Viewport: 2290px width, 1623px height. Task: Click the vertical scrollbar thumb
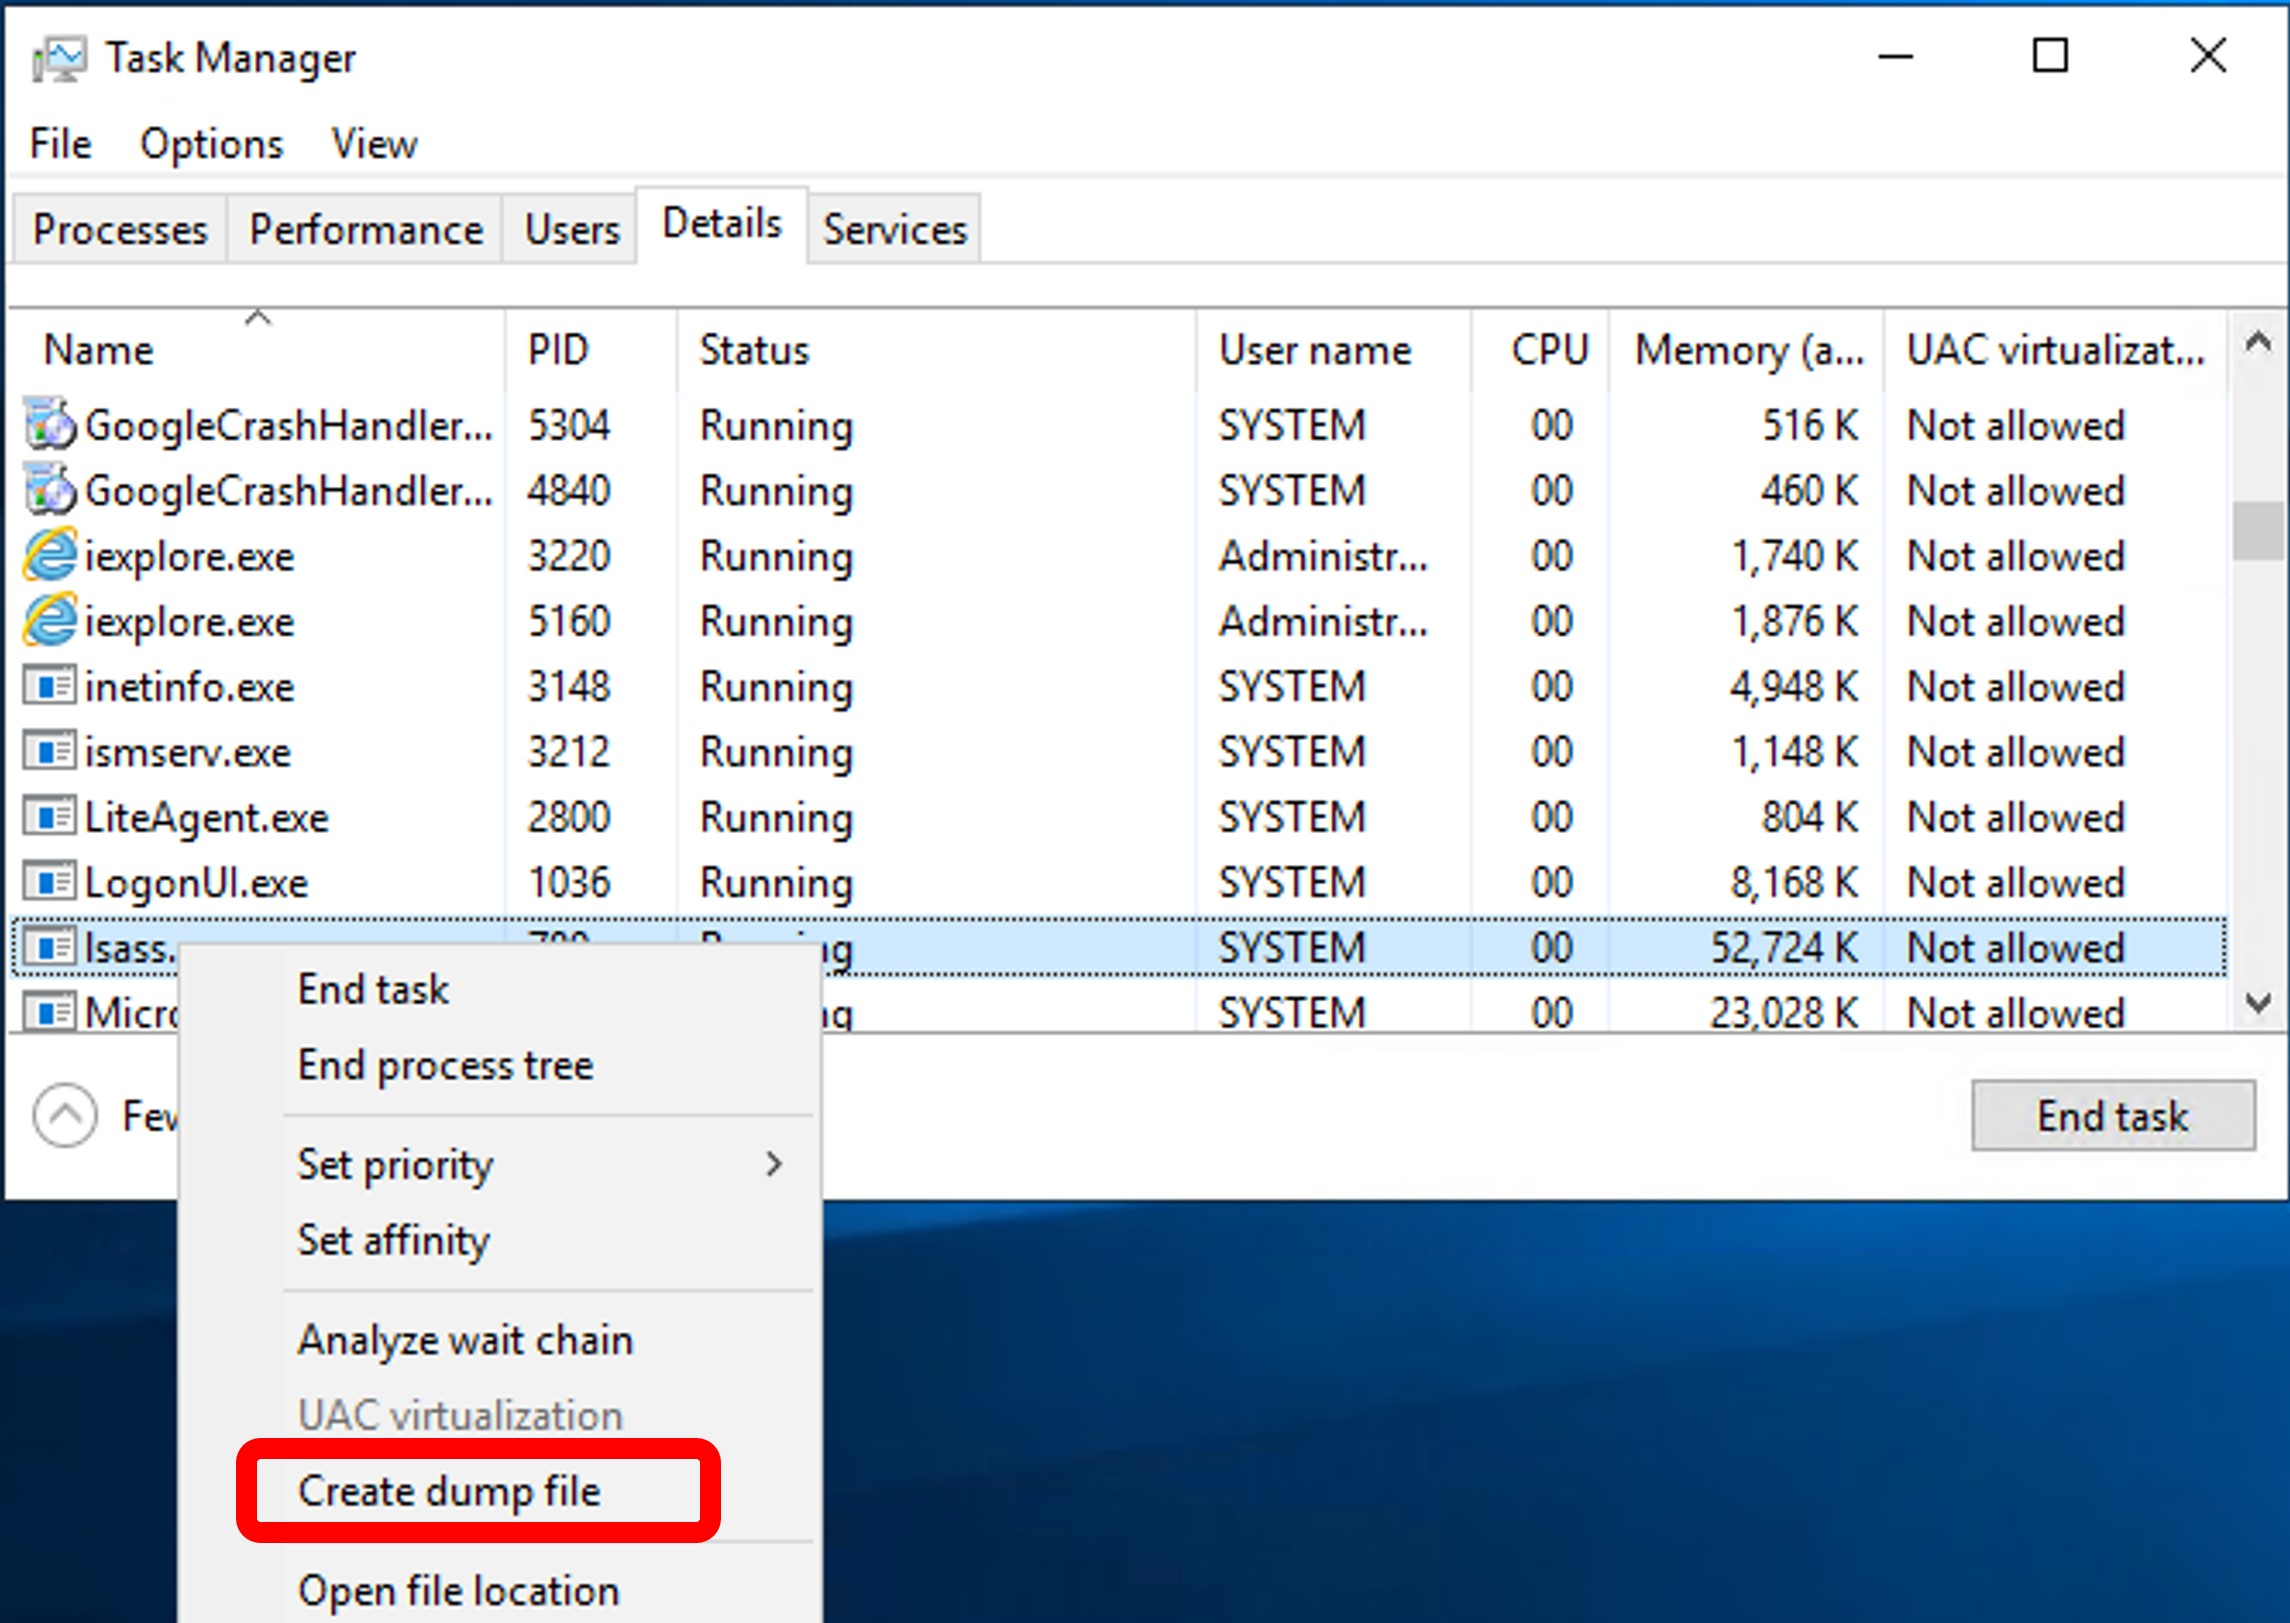[x=2257, y=531]
